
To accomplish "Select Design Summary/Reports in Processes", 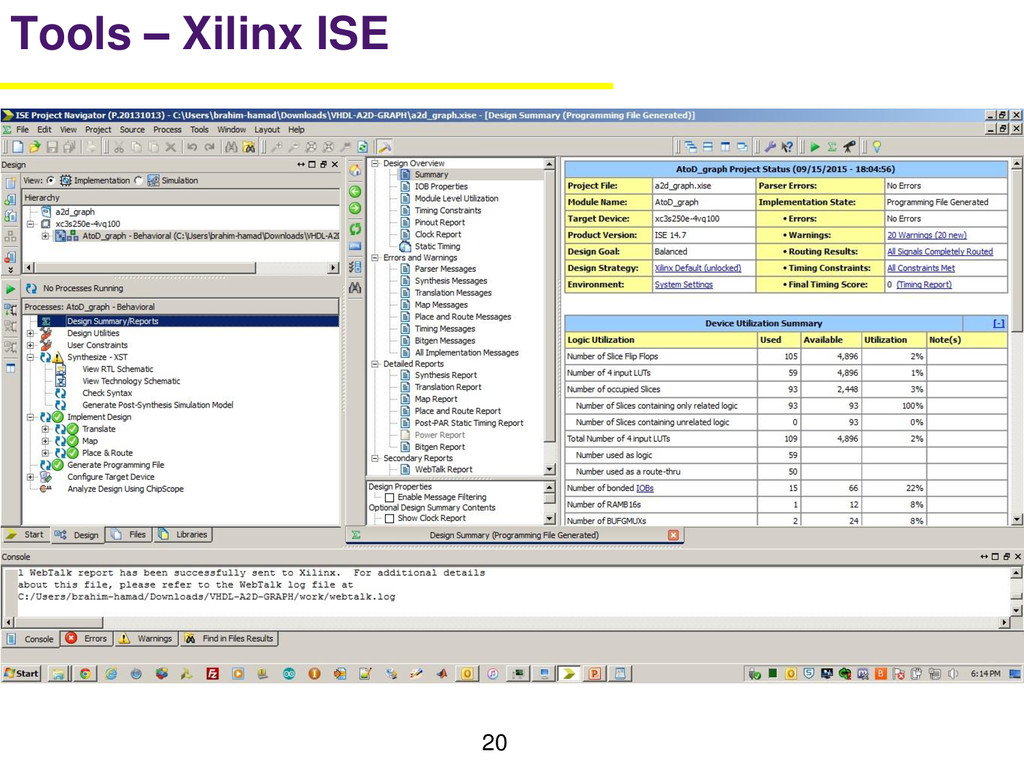I will point(113,321).
